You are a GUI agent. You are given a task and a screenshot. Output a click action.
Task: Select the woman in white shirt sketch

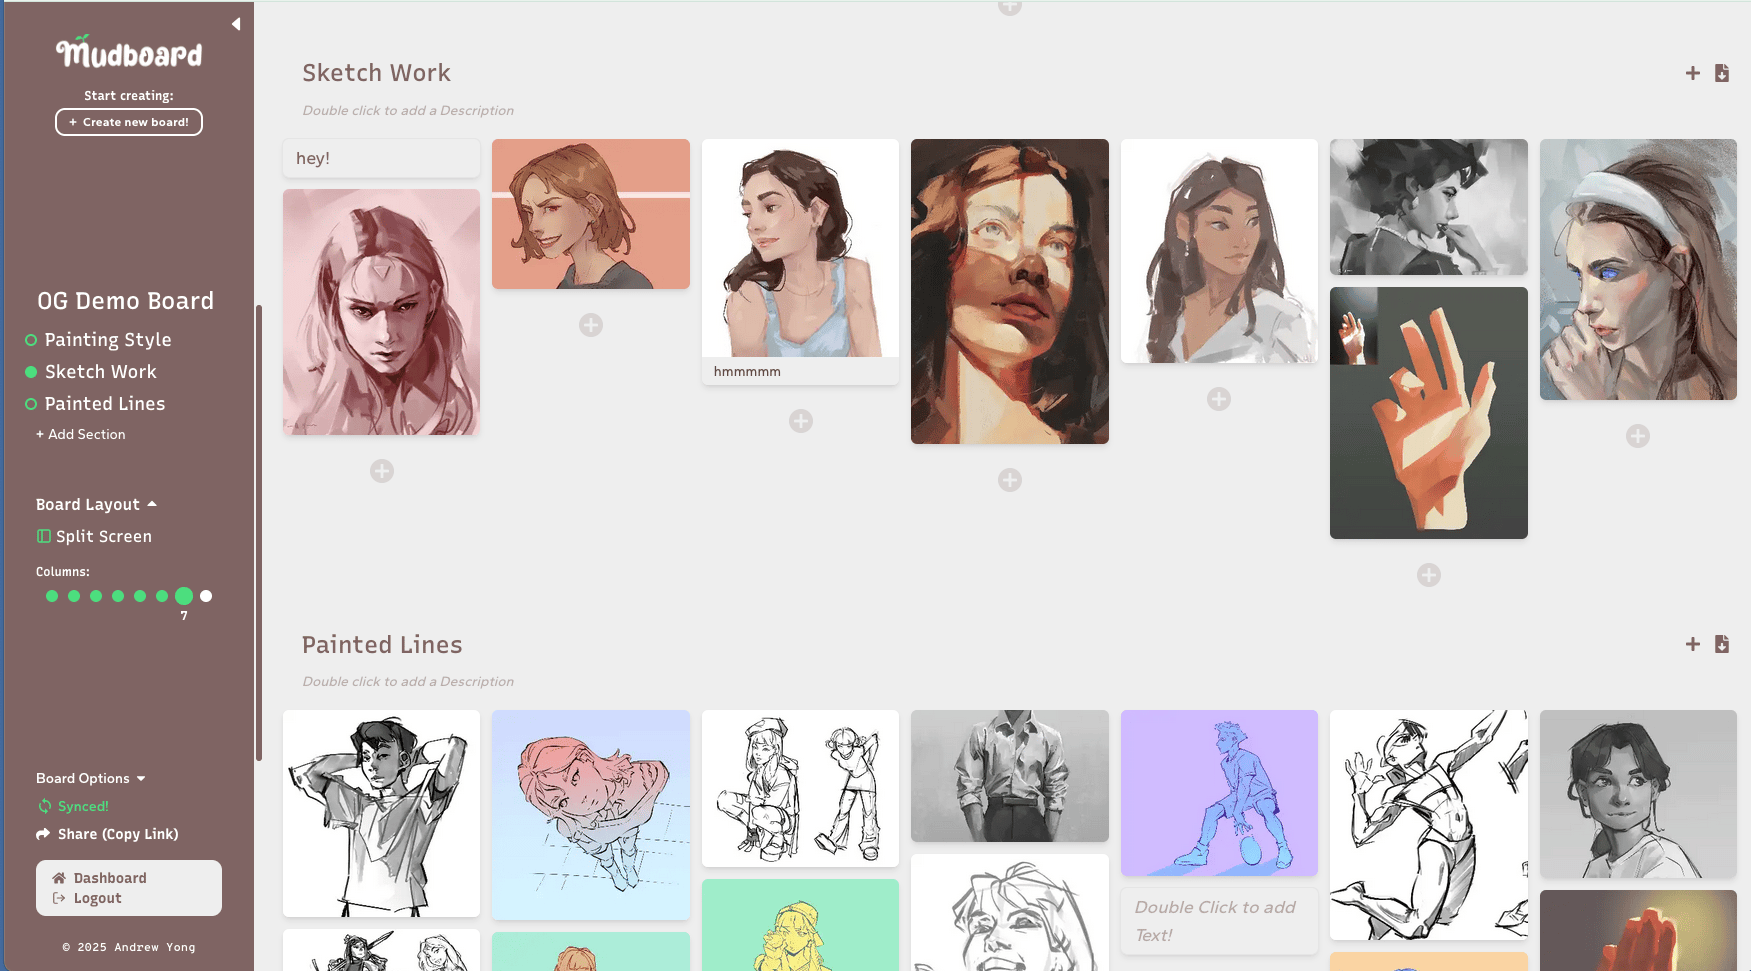(1219, 251)
